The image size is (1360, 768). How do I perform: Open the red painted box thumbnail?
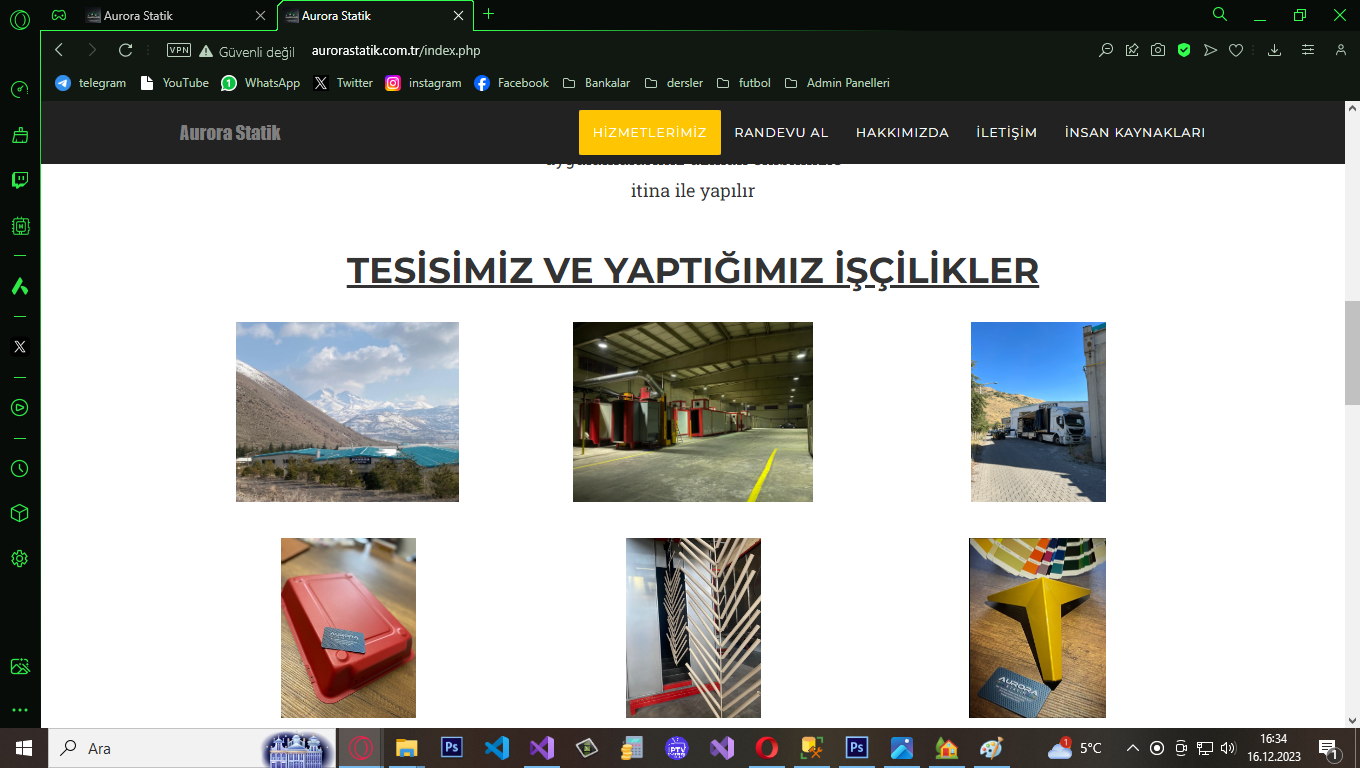pos(348,628)
